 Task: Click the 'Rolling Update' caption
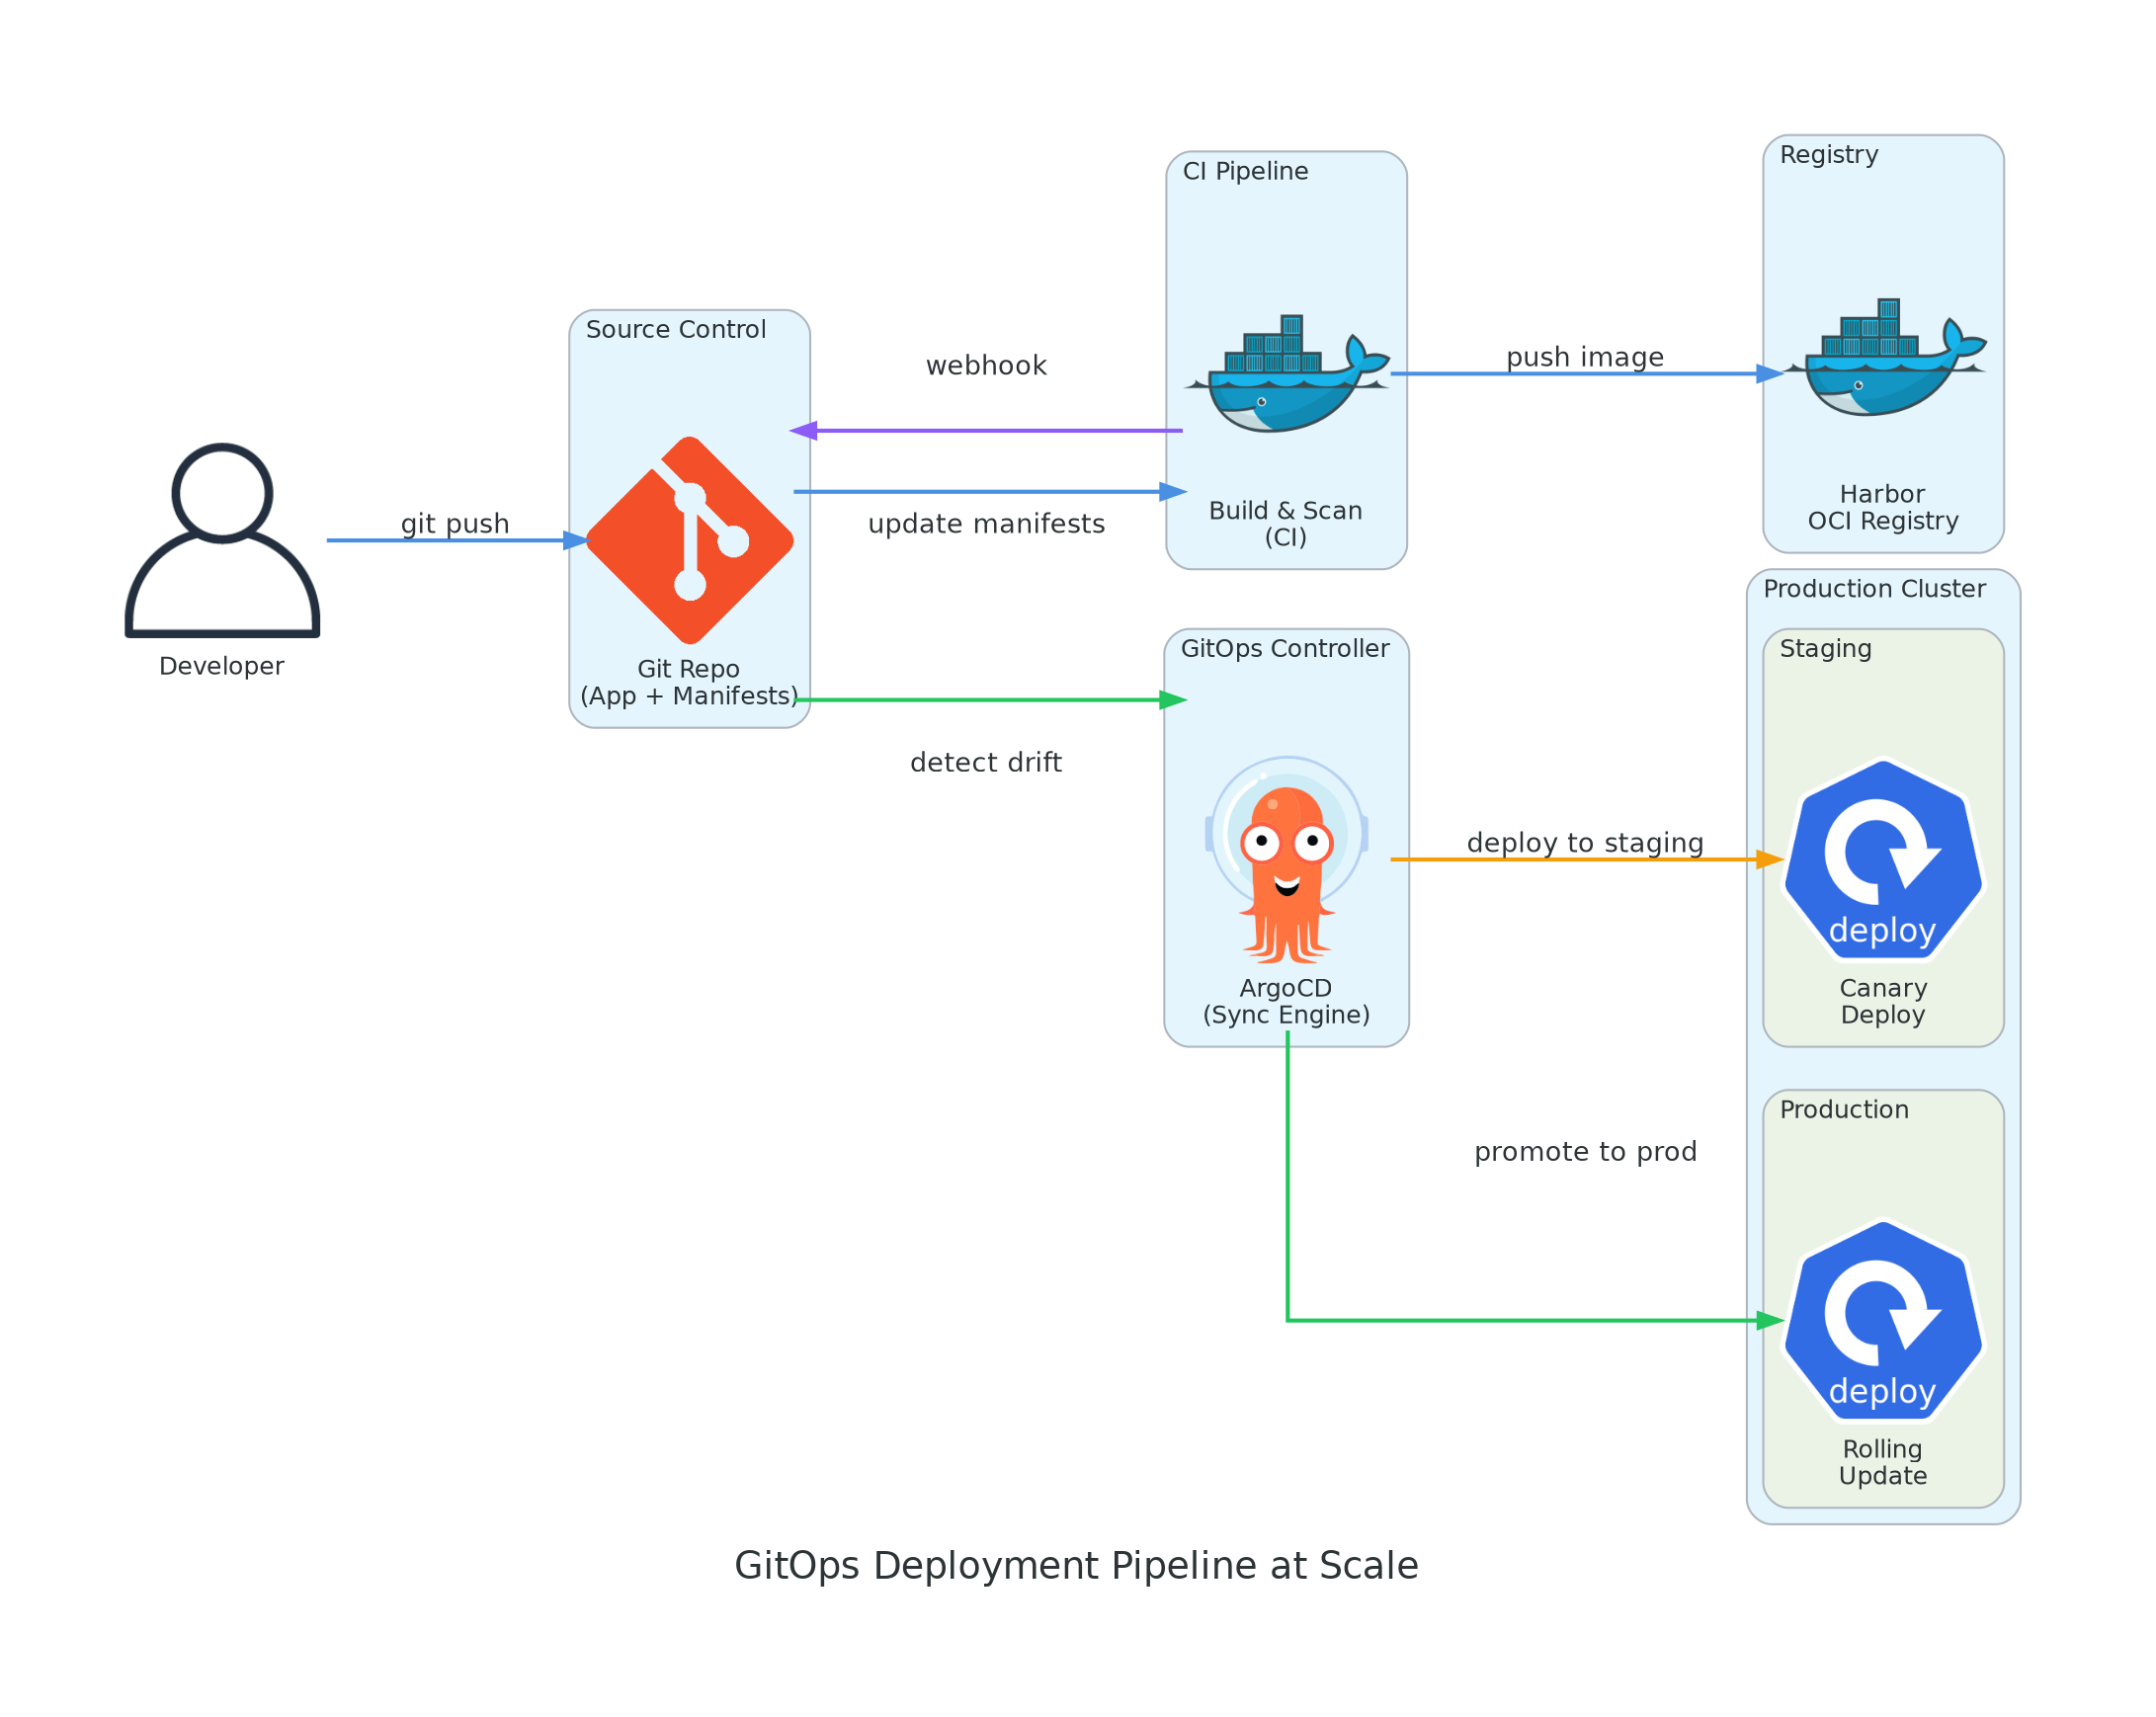coord(1884,1463)
